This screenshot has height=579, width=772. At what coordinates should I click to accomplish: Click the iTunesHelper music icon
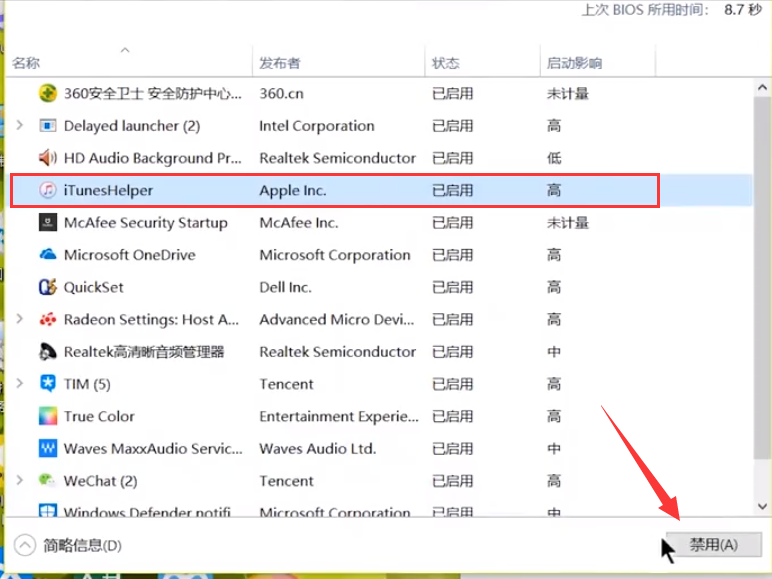coord(47,190)
